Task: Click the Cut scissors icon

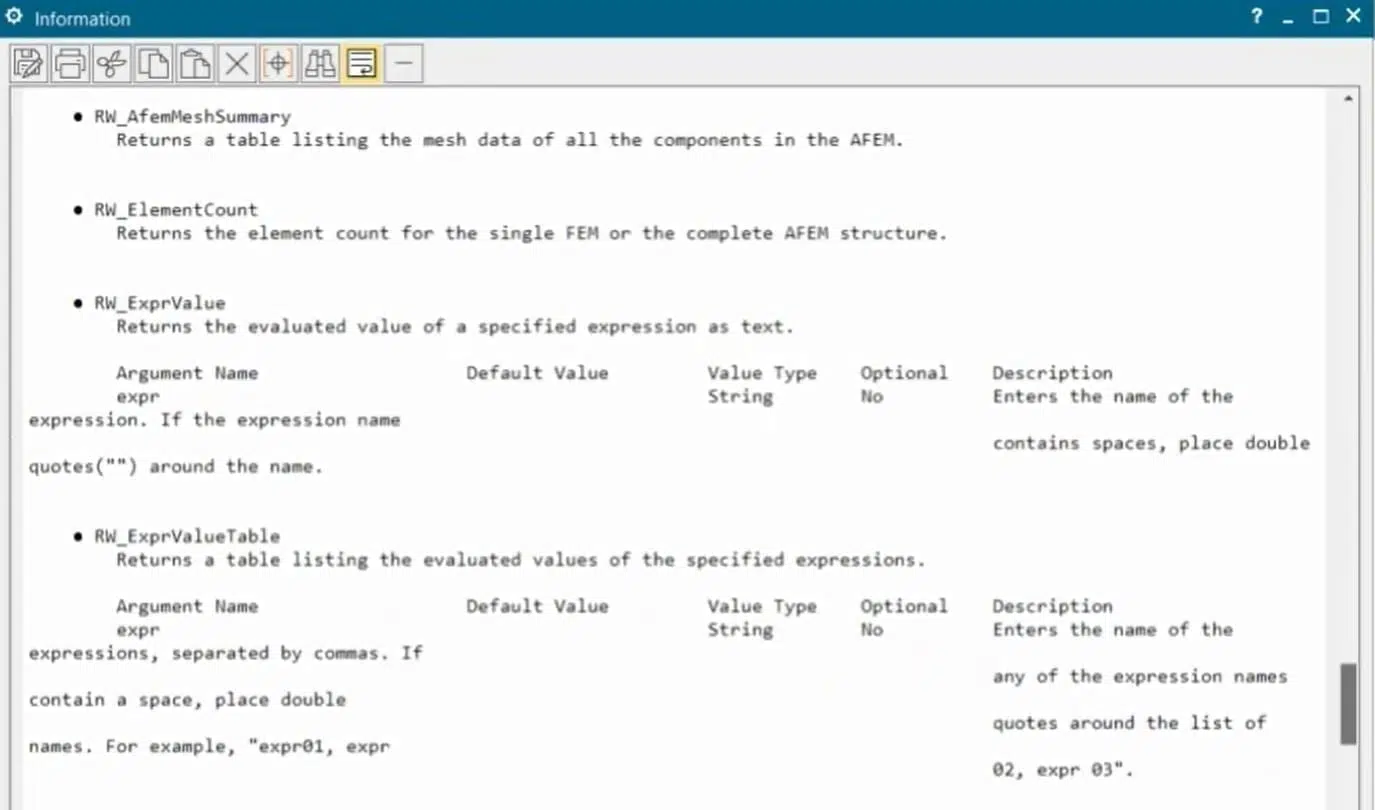Action: point(111,64)
